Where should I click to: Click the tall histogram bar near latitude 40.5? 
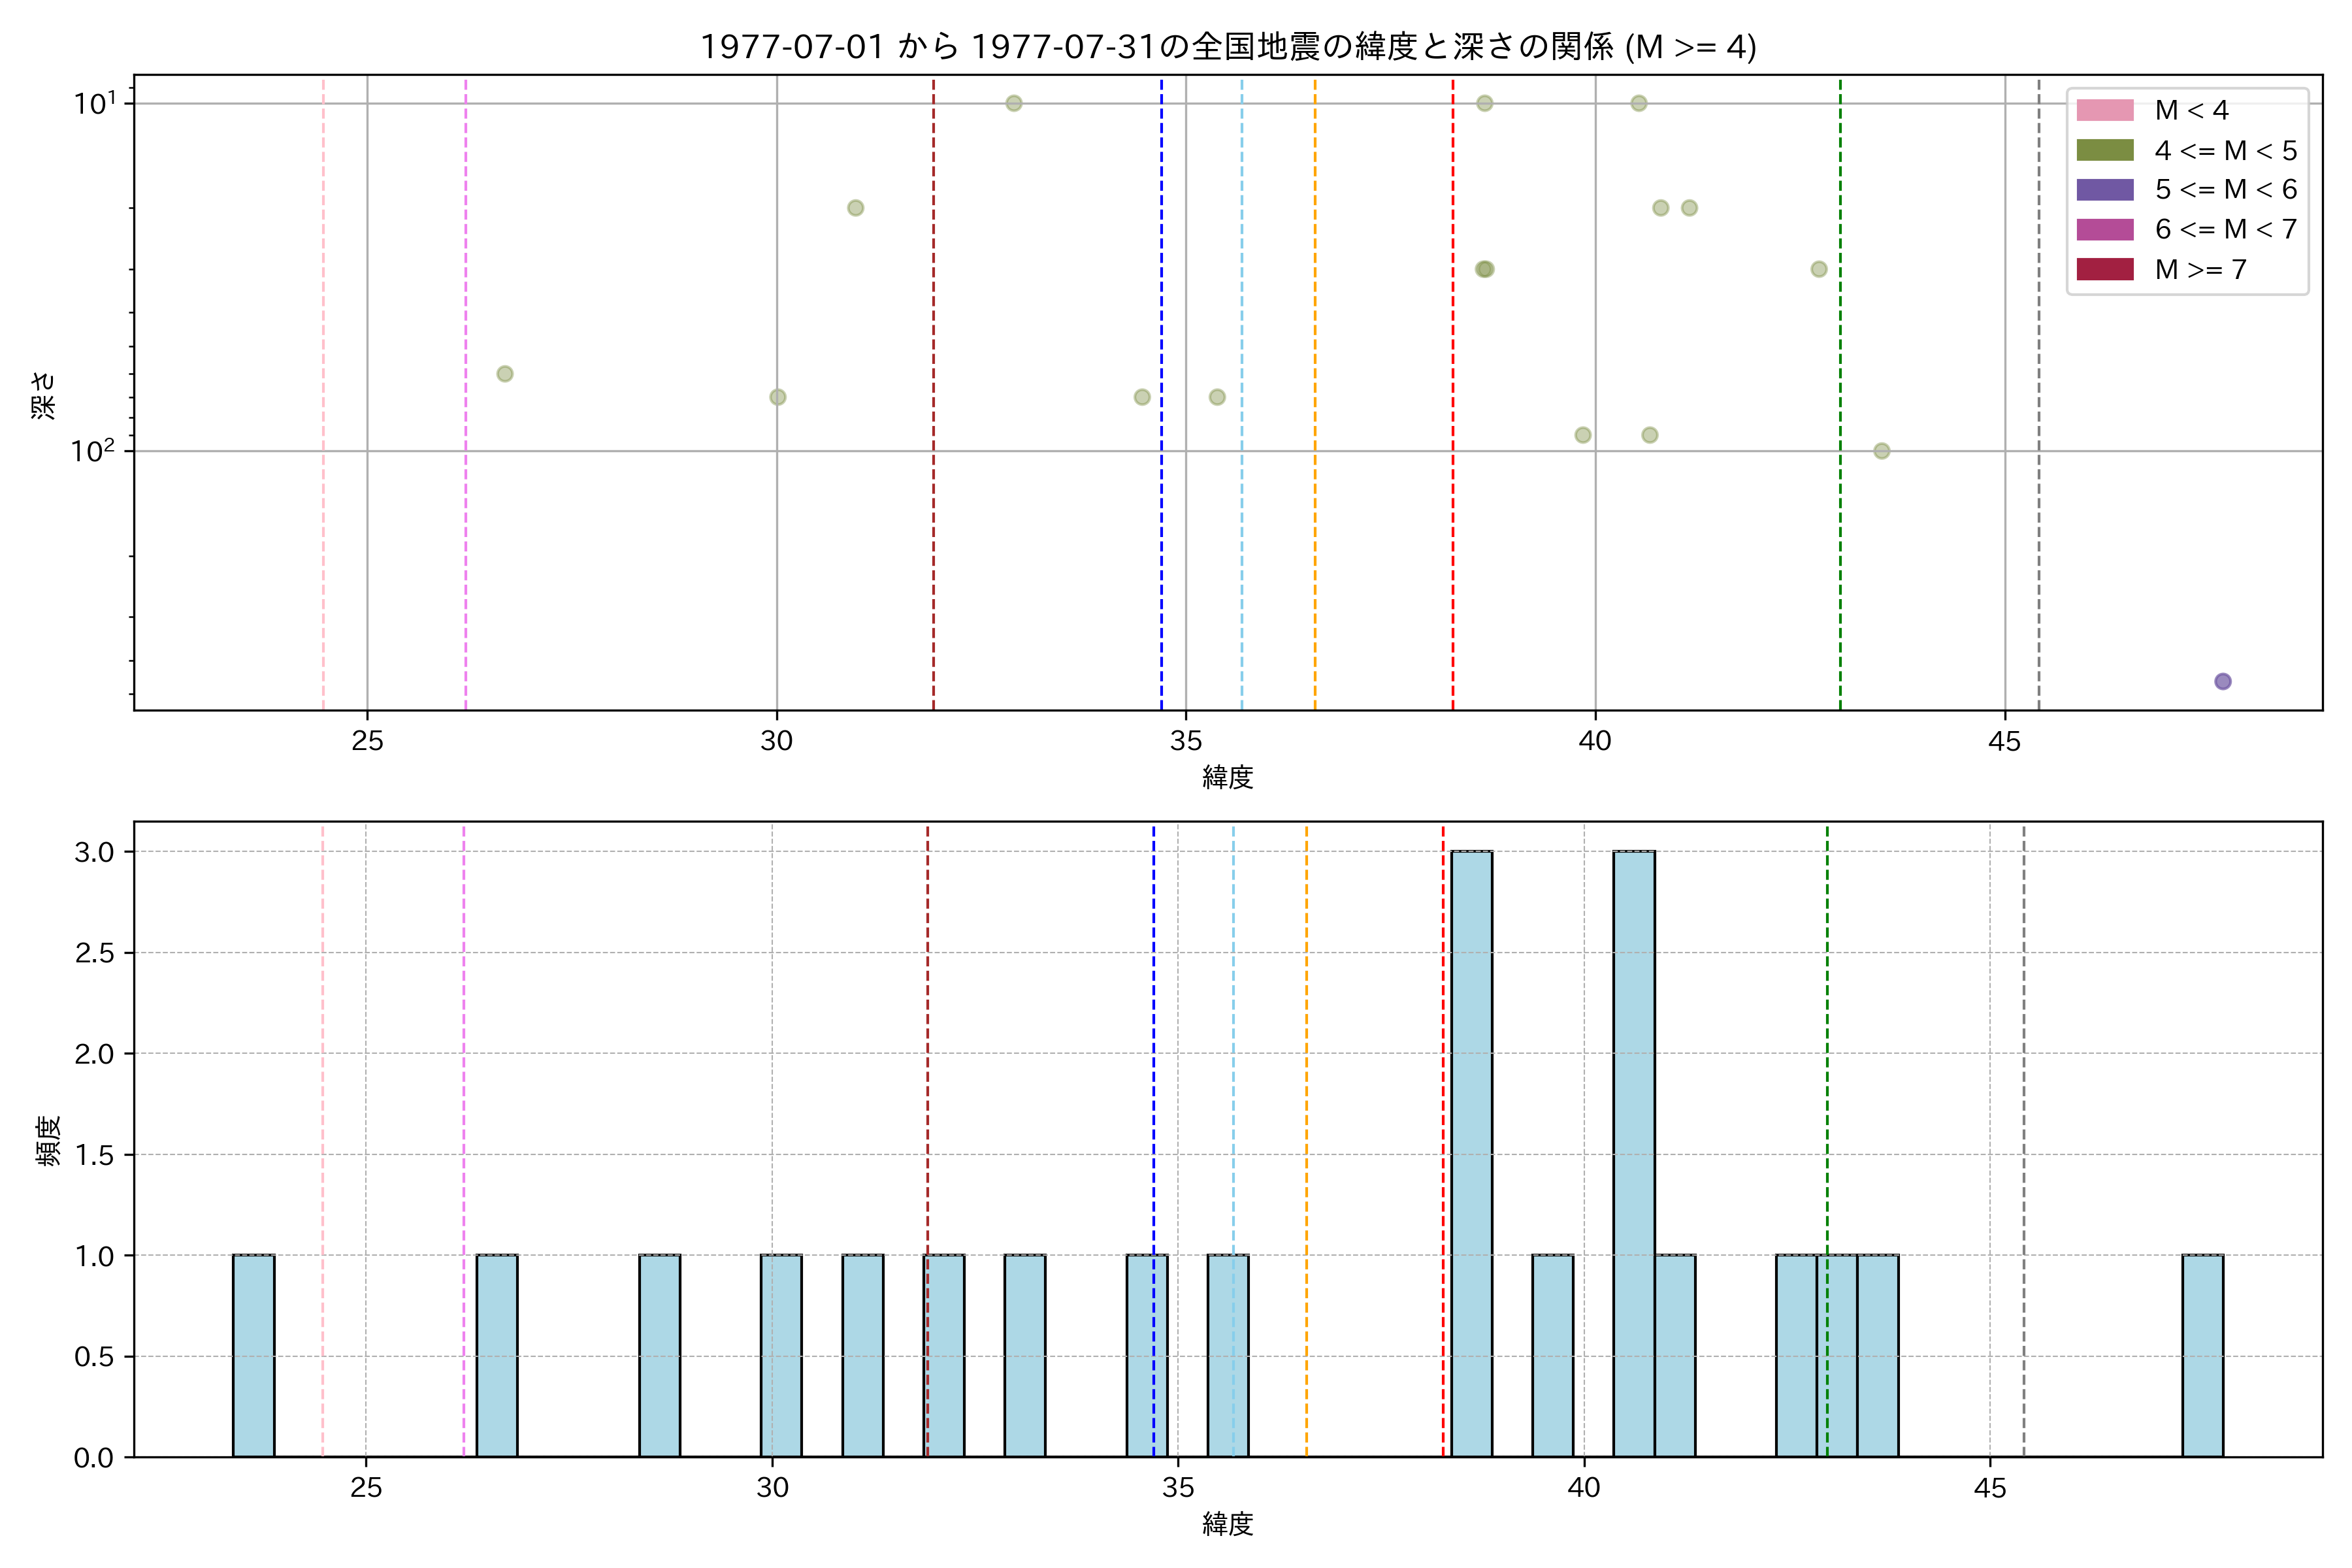[x=1634, y=1153]
